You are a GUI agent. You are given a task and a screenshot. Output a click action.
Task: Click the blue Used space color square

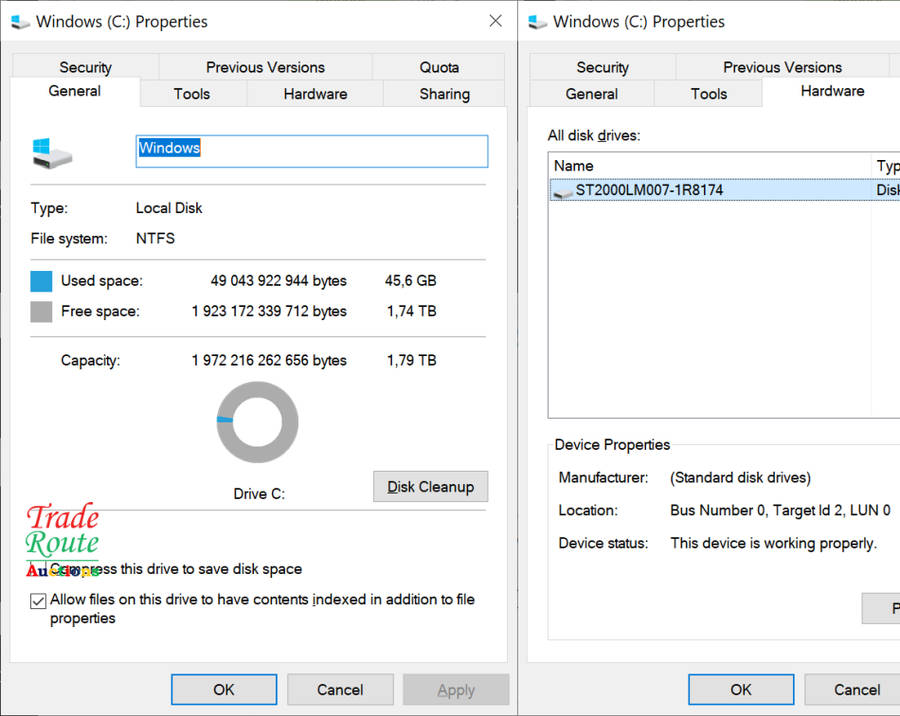coord(41,281)
